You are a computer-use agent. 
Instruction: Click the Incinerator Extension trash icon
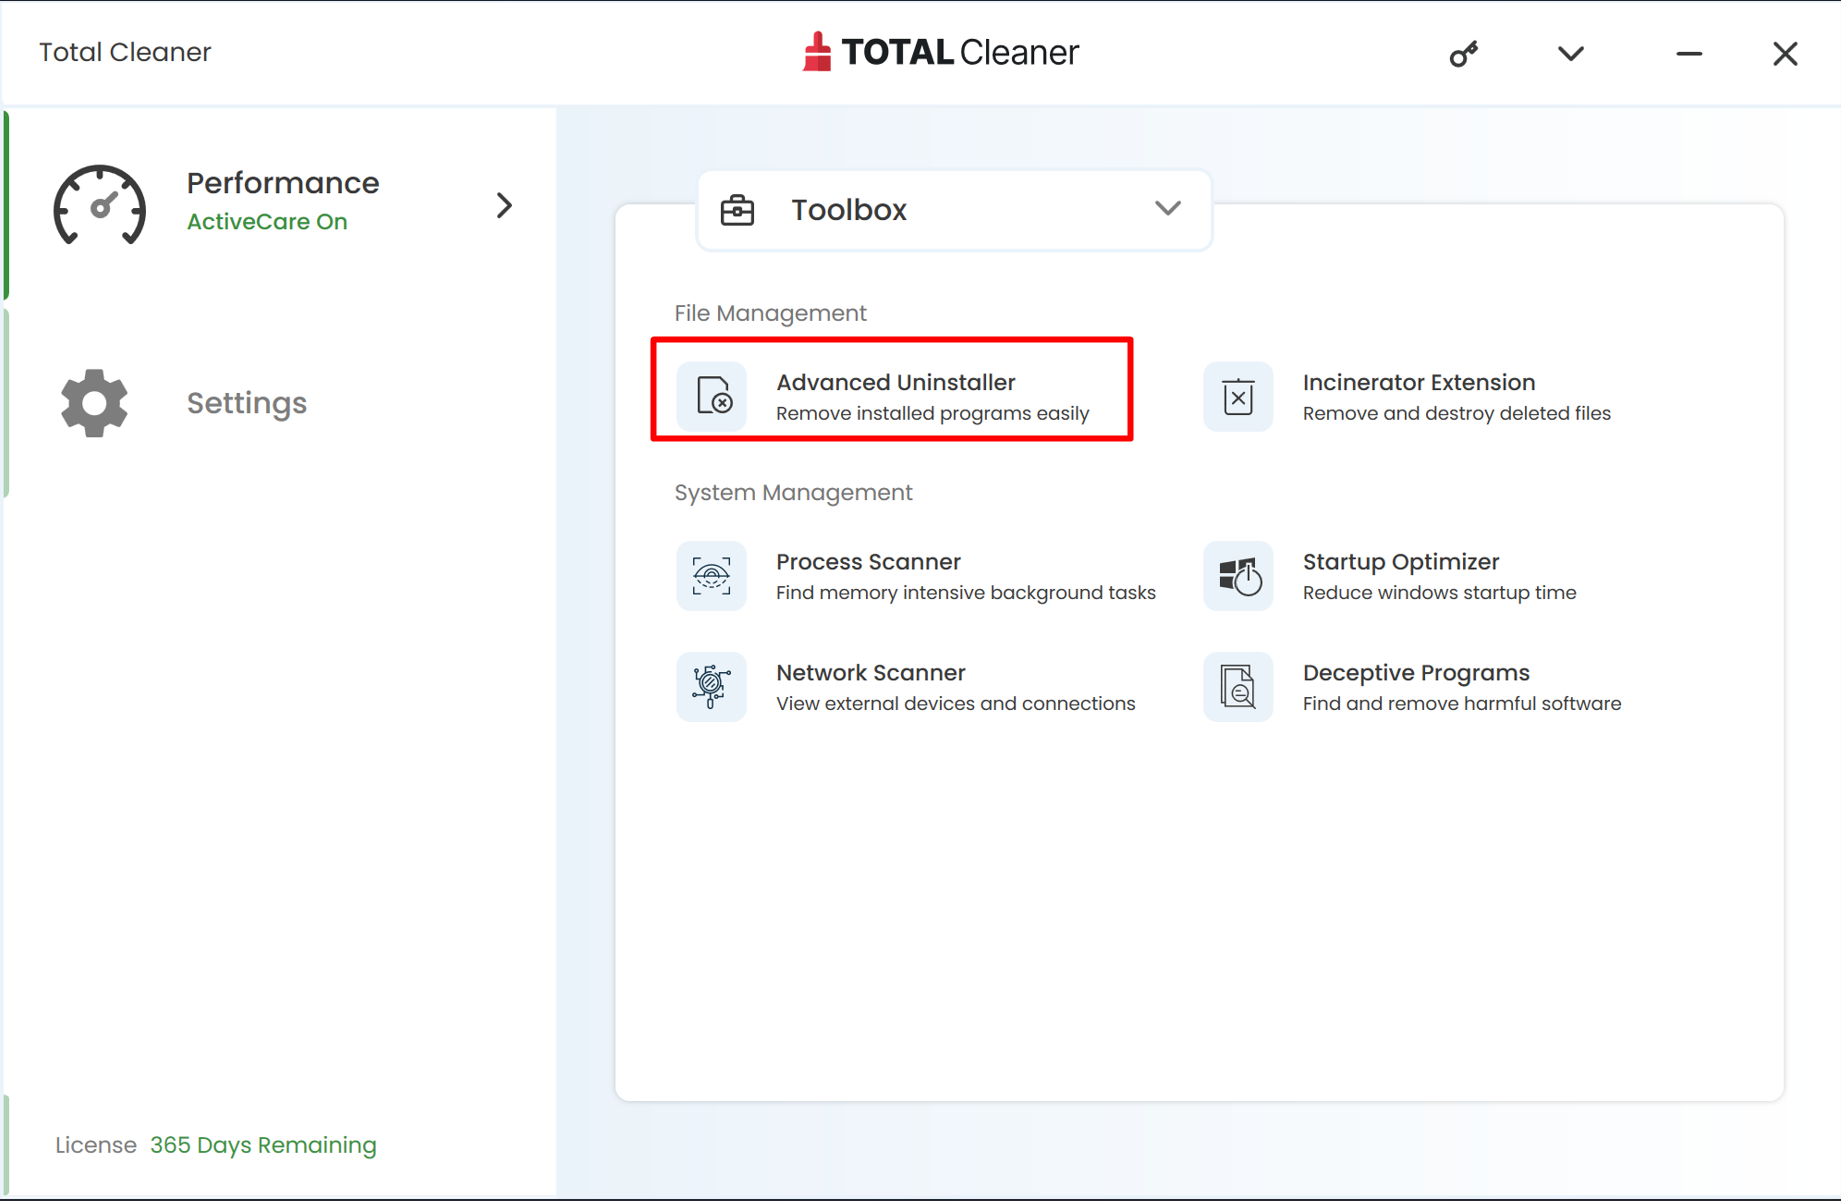tap(1238, 397)
